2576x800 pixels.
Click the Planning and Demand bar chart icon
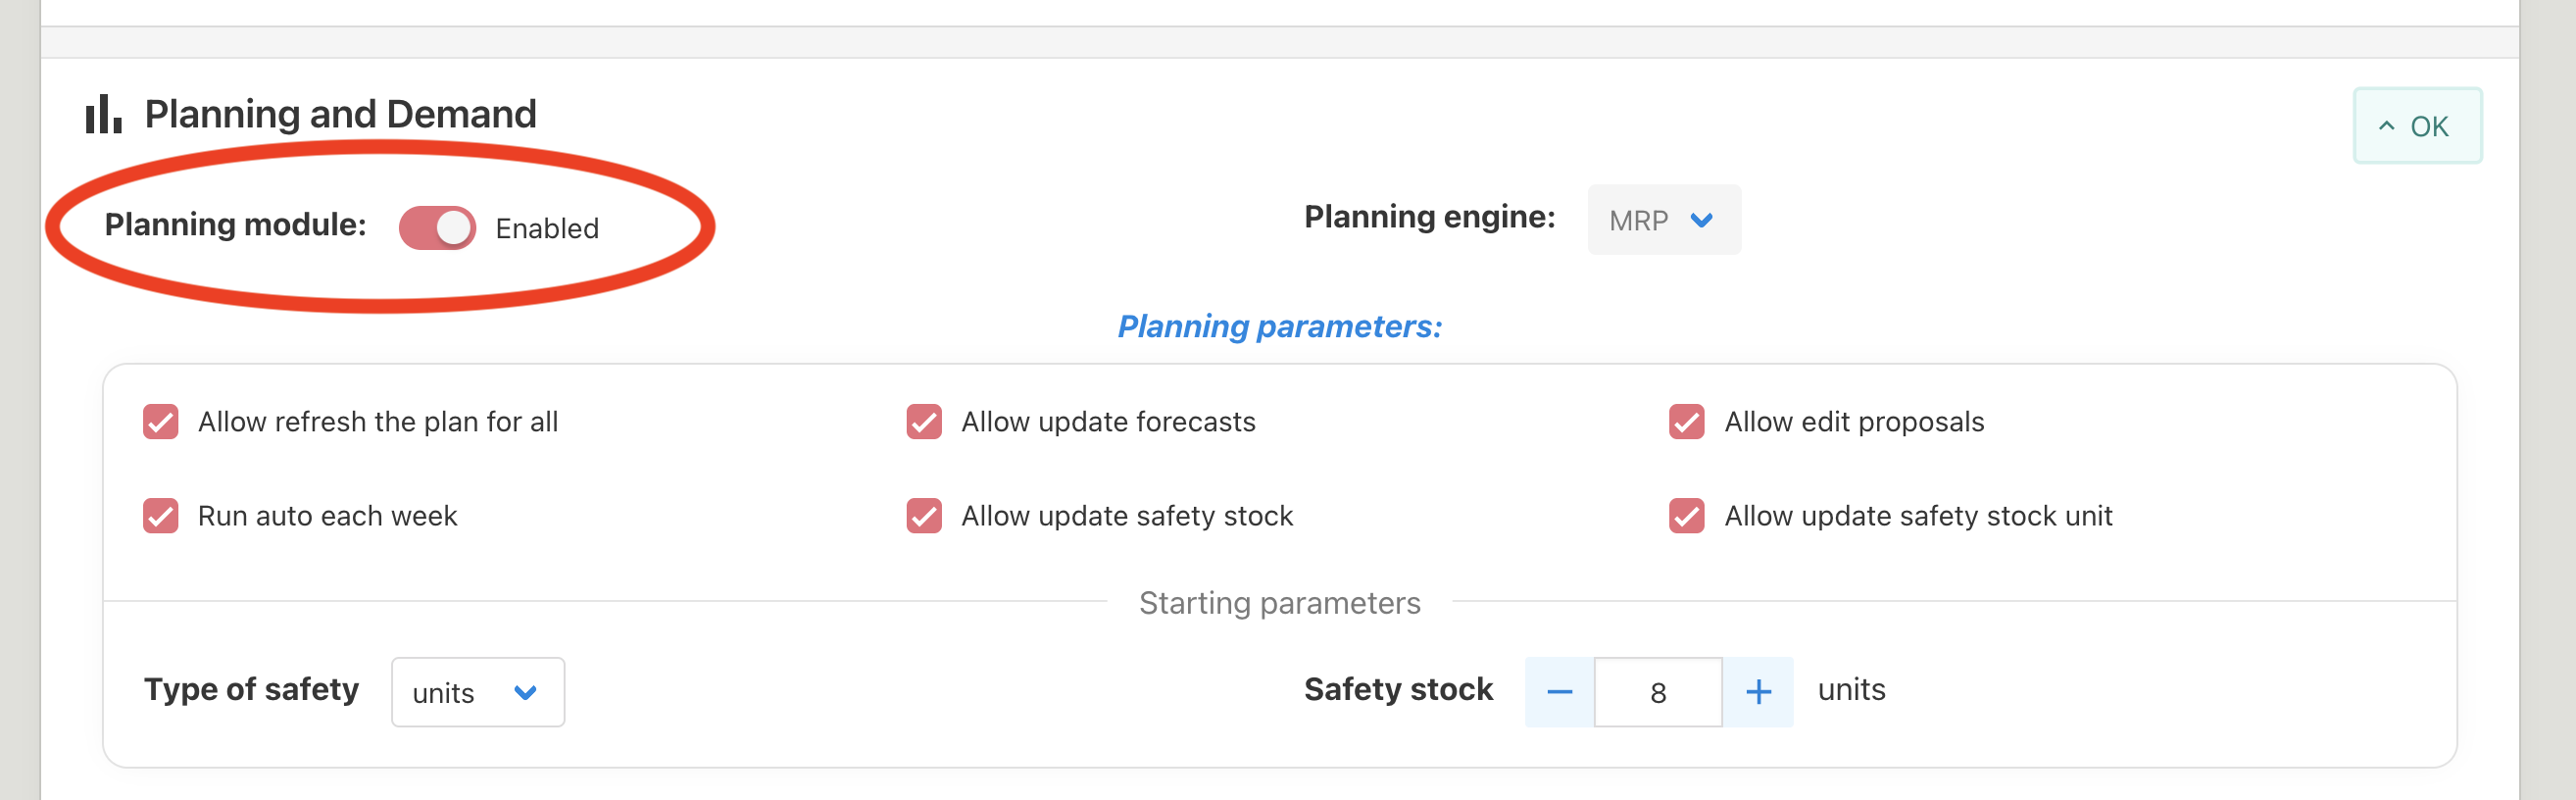[x=103, y=115]
